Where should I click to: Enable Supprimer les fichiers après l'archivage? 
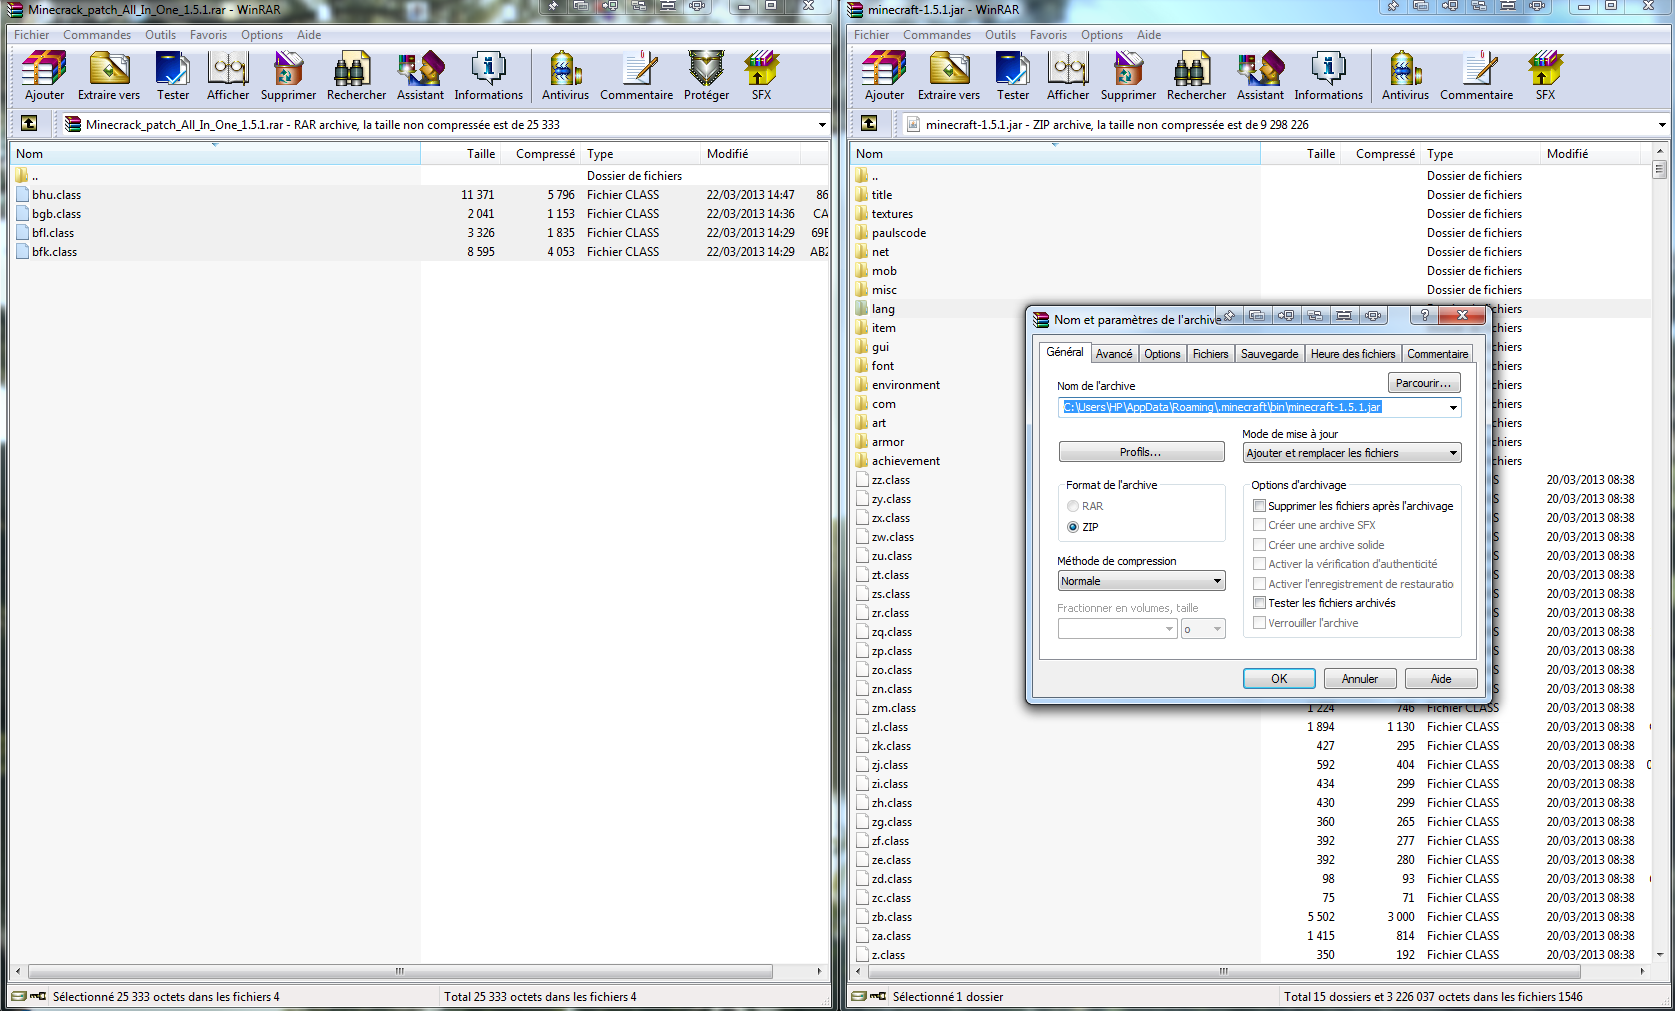point(1260,506)
